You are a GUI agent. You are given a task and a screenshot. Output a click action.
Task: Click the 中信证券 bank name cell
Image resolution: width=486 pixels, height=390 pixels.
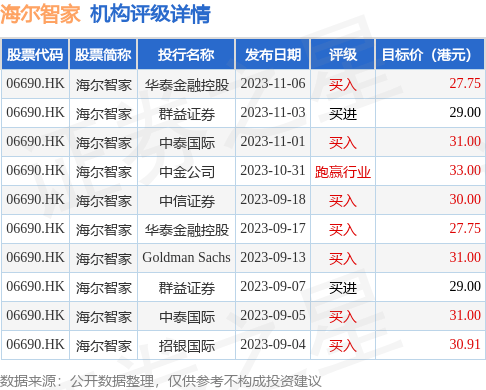186,200
